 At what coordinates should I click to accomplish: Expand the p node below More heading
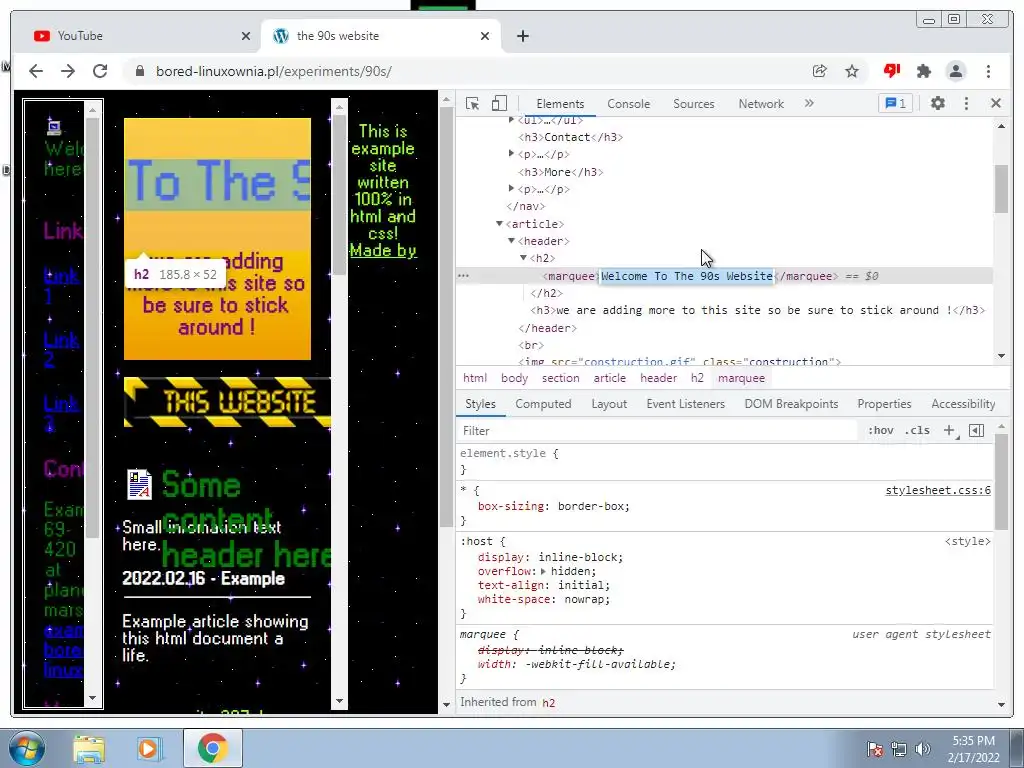pos(511,189)
